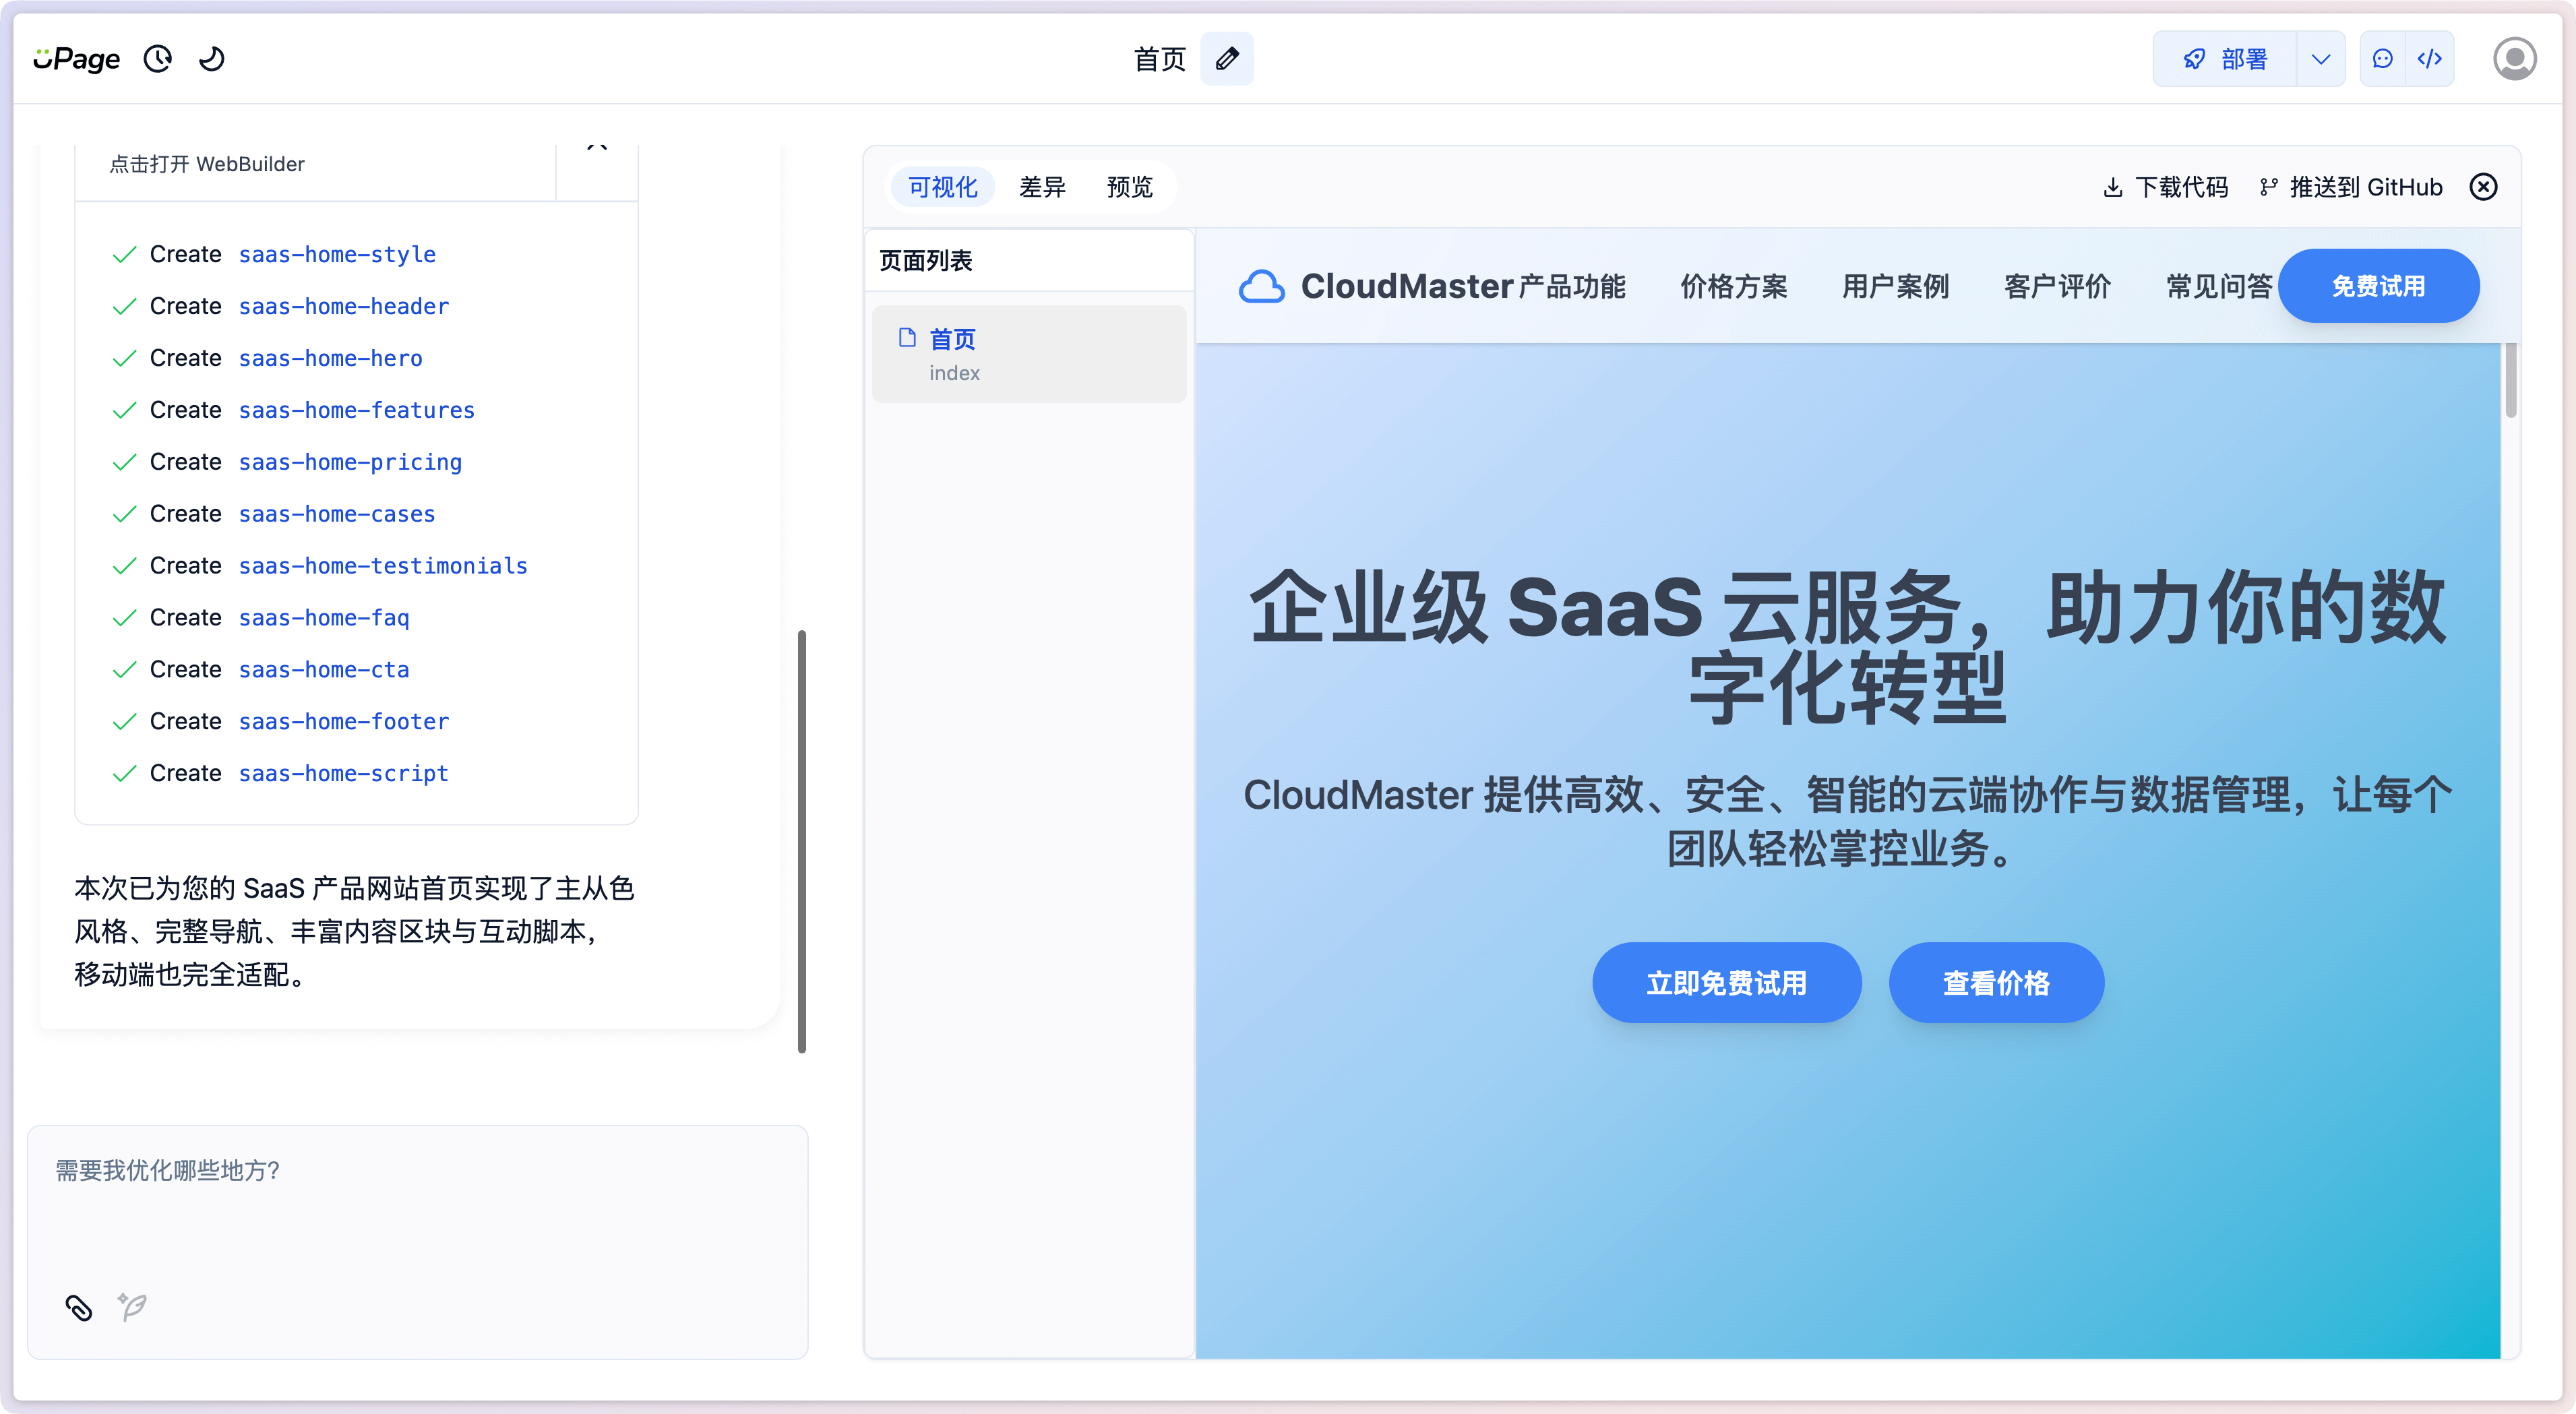This screenshot has width=2576, height=1414.
Task: Toggle the code view </> button
Action: point(2431,59)
